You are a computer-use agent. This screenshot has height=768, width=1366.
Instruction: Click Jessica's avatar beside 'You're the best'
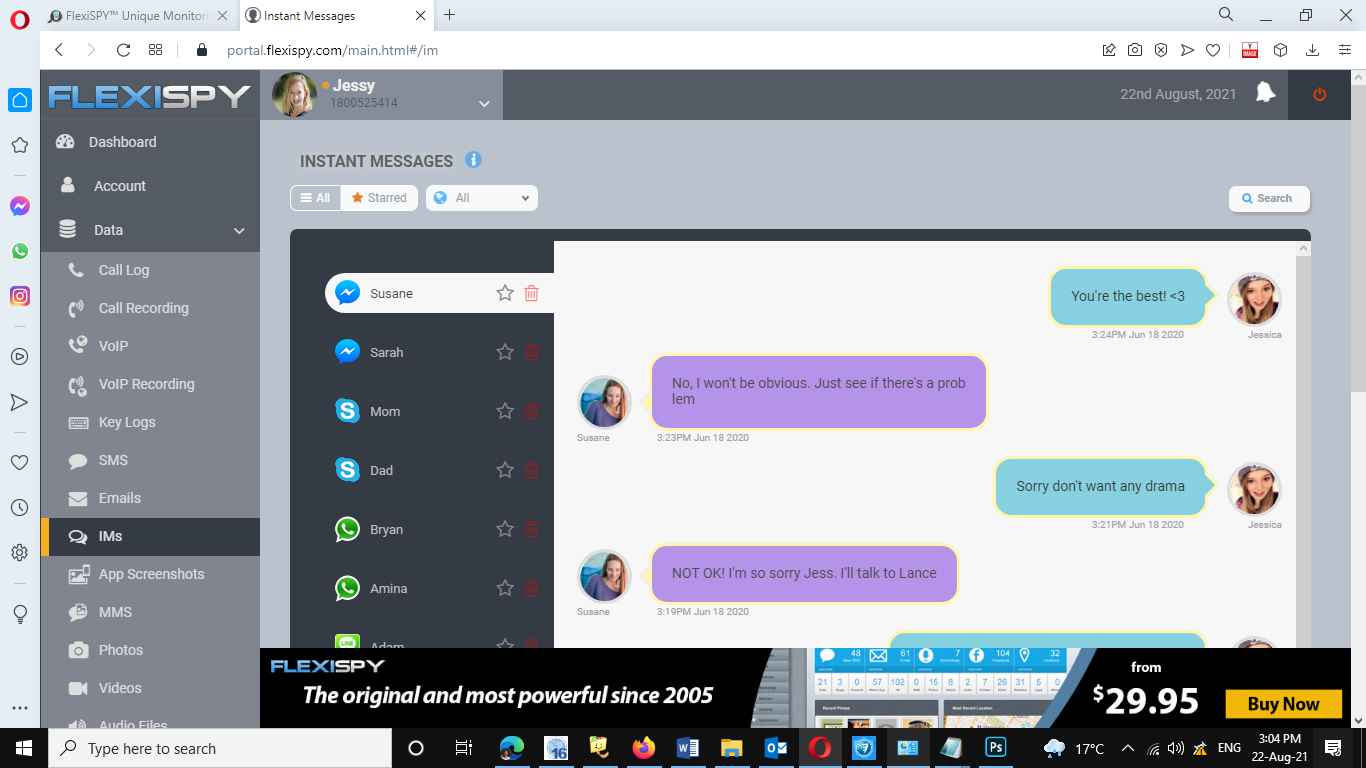(x=1254, y=299)
